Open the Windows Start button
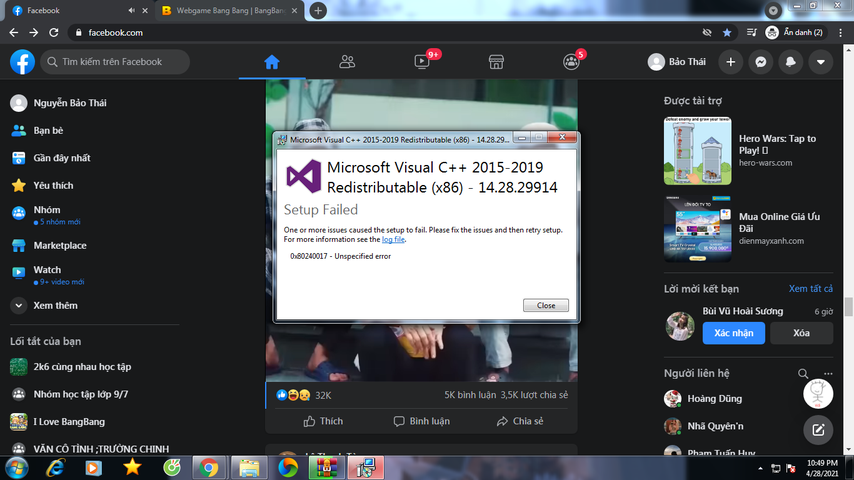This screenshot has width=854, height=480. [16, 468]
